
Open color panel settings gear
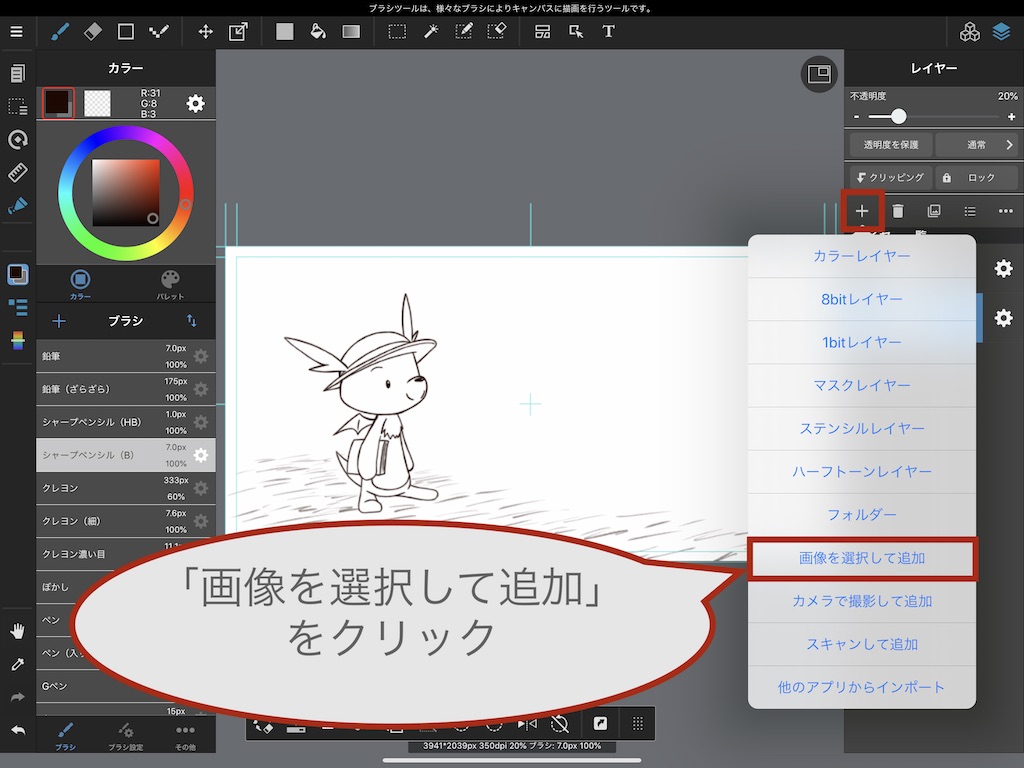coord(196,103)
